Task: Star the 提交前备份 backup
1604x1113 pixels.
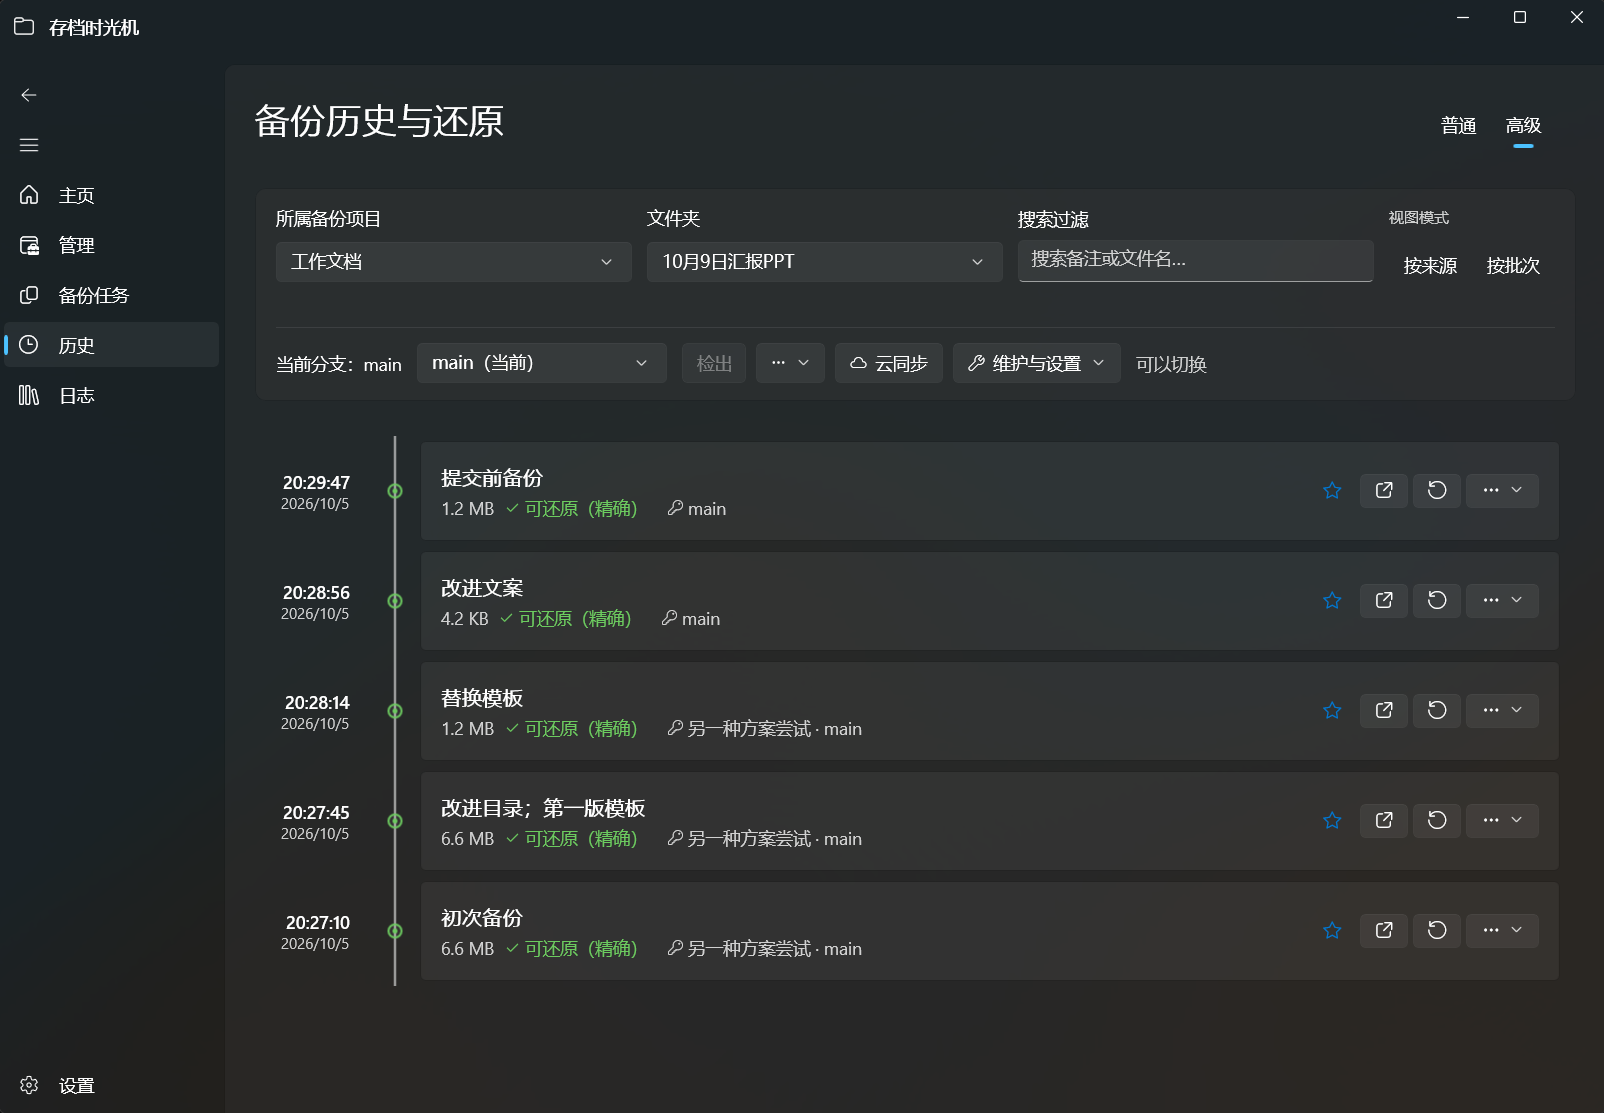Action: click(1332, 490)
